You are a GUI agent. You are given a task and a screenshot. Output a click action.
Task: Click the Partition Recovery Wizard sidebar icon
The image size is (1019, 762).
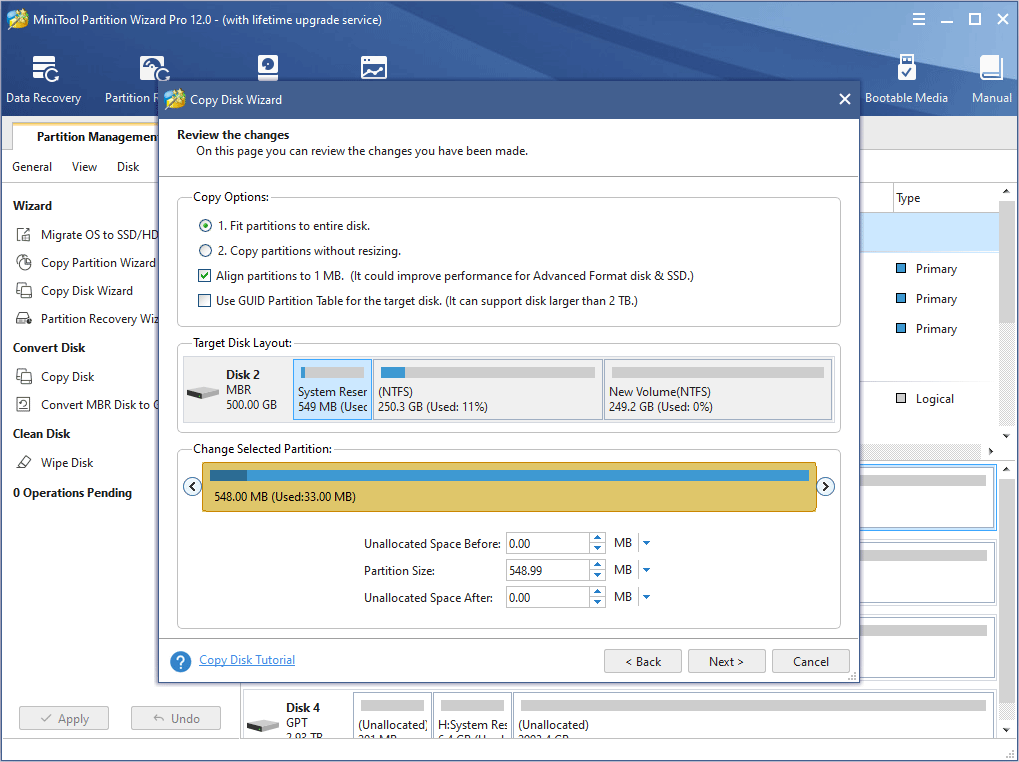point(24,318)
